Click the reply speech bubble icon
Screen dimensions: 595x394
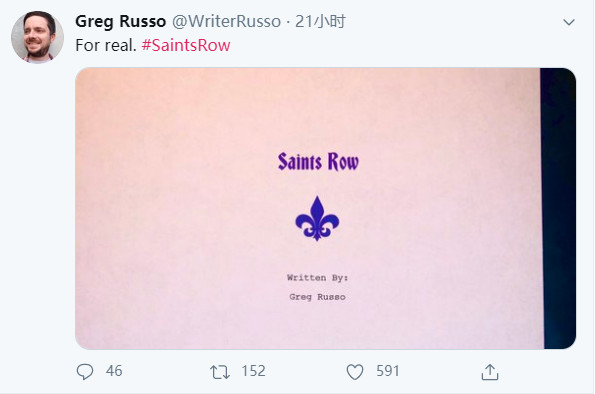[85, 372]
